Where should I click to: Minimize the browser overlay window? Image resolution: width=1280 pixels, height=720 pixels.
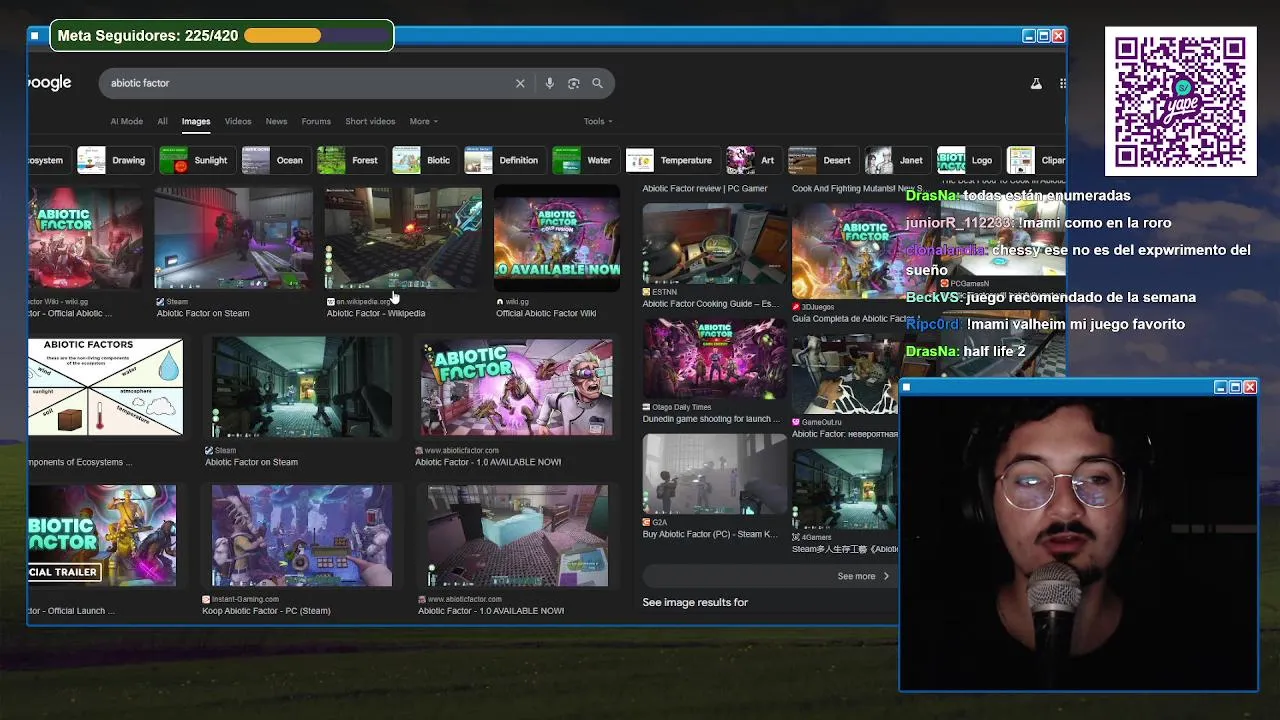pos(1028,36)
